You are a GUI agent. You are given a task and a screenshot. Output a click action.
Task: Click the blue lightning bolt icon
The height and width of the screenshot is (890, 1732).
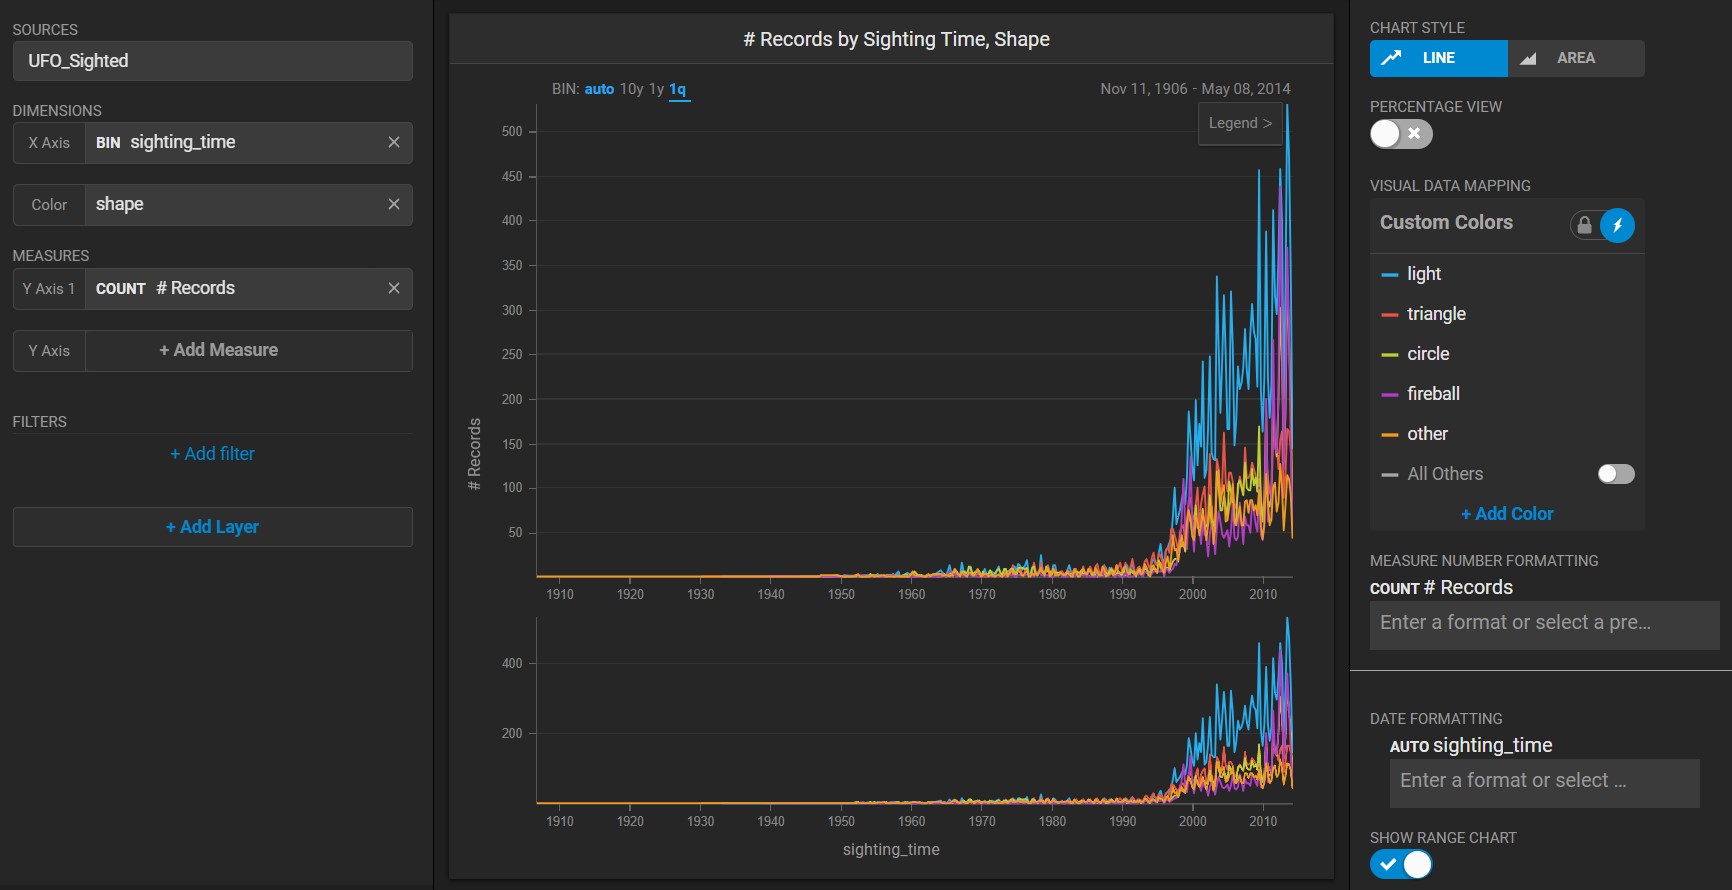pyautogui.click(x=1617, y=225)
